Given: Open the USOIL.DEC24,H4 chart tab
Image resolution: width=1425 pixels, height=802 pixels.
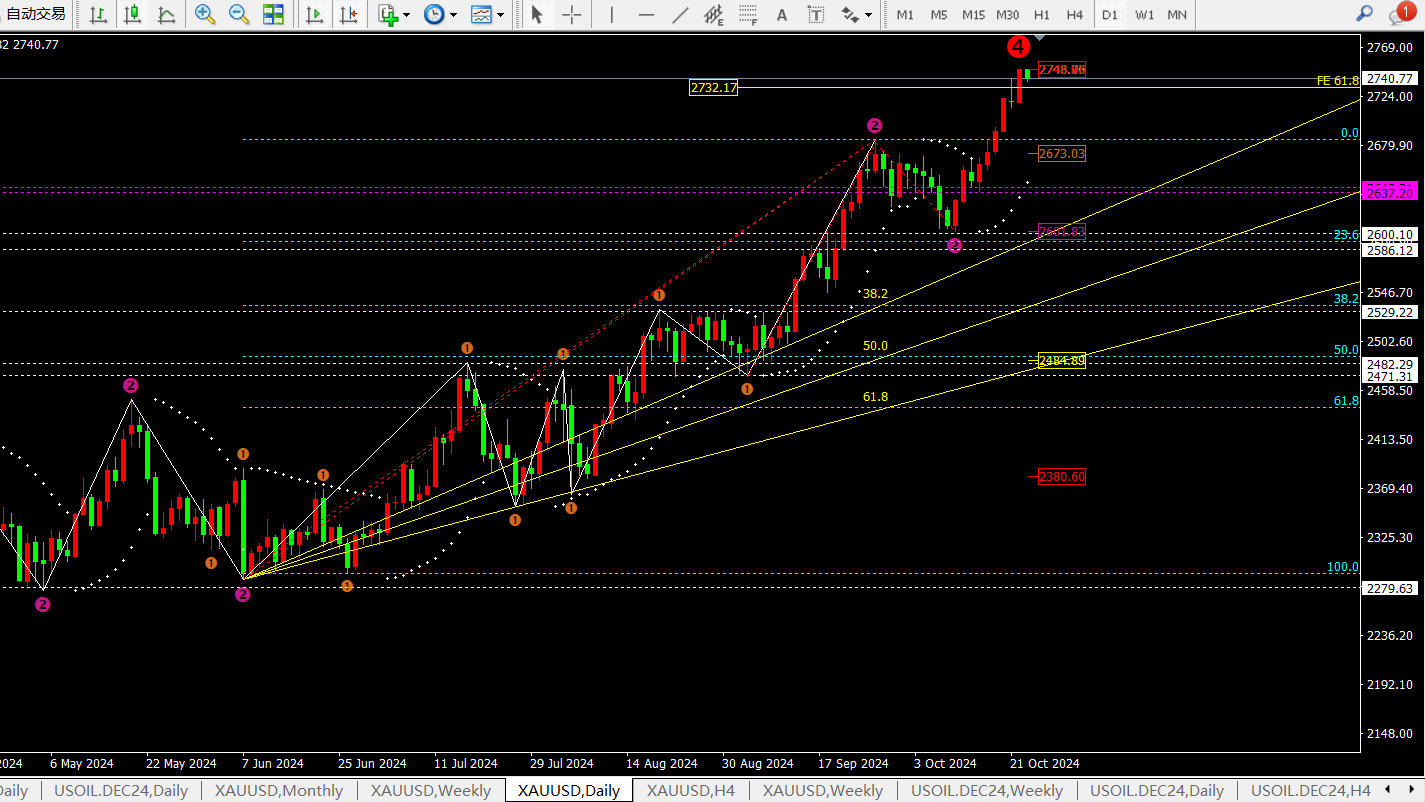Looking at the screenshot, I should pos(1310,790).
